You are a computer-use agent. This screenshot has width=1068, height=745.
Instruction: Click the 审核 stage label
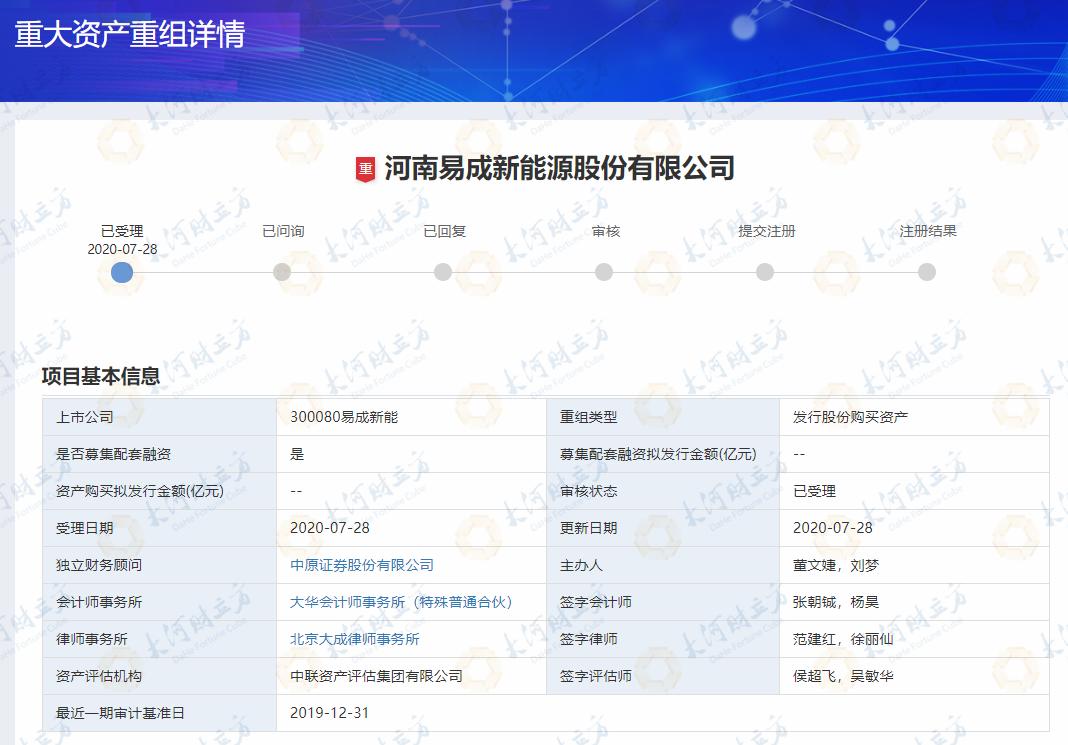606,232
